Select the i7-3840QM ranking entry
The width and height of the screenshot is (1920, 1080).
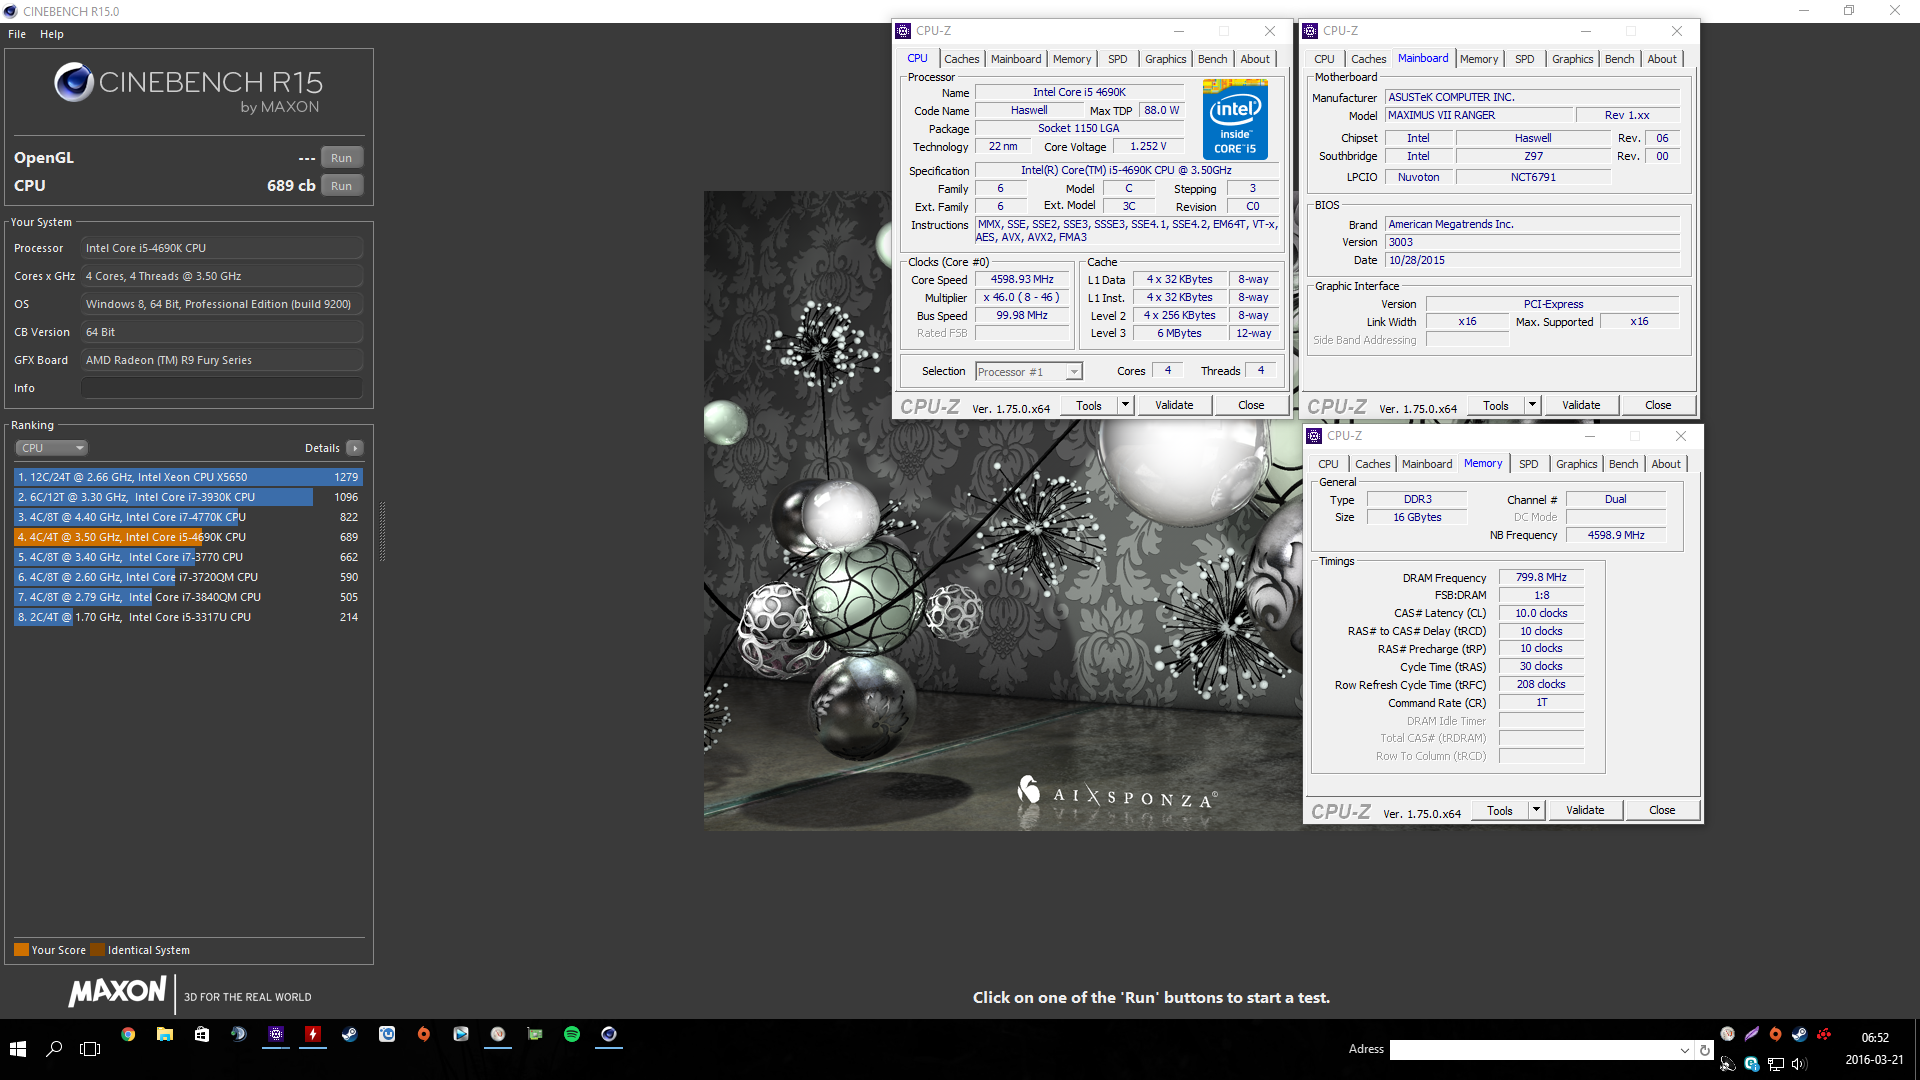(x=188, y=597)
